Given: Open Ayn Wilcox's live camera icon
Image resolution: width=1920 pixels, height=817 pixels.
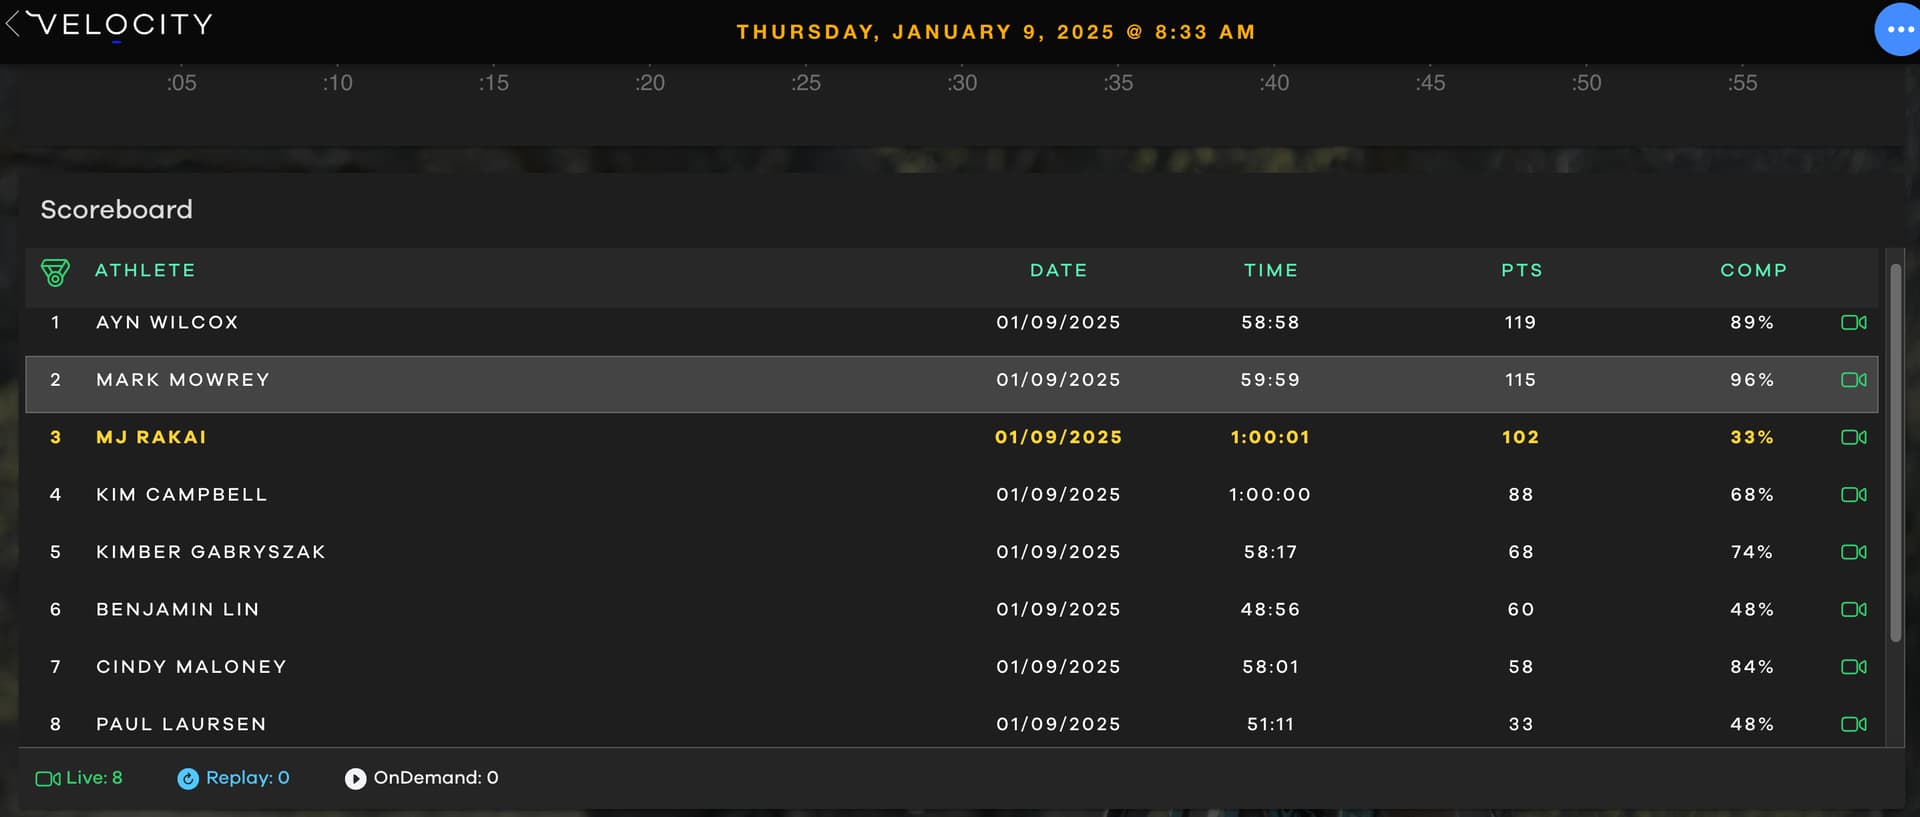Looking at the screenshot, I should [x=1854, y=323].
